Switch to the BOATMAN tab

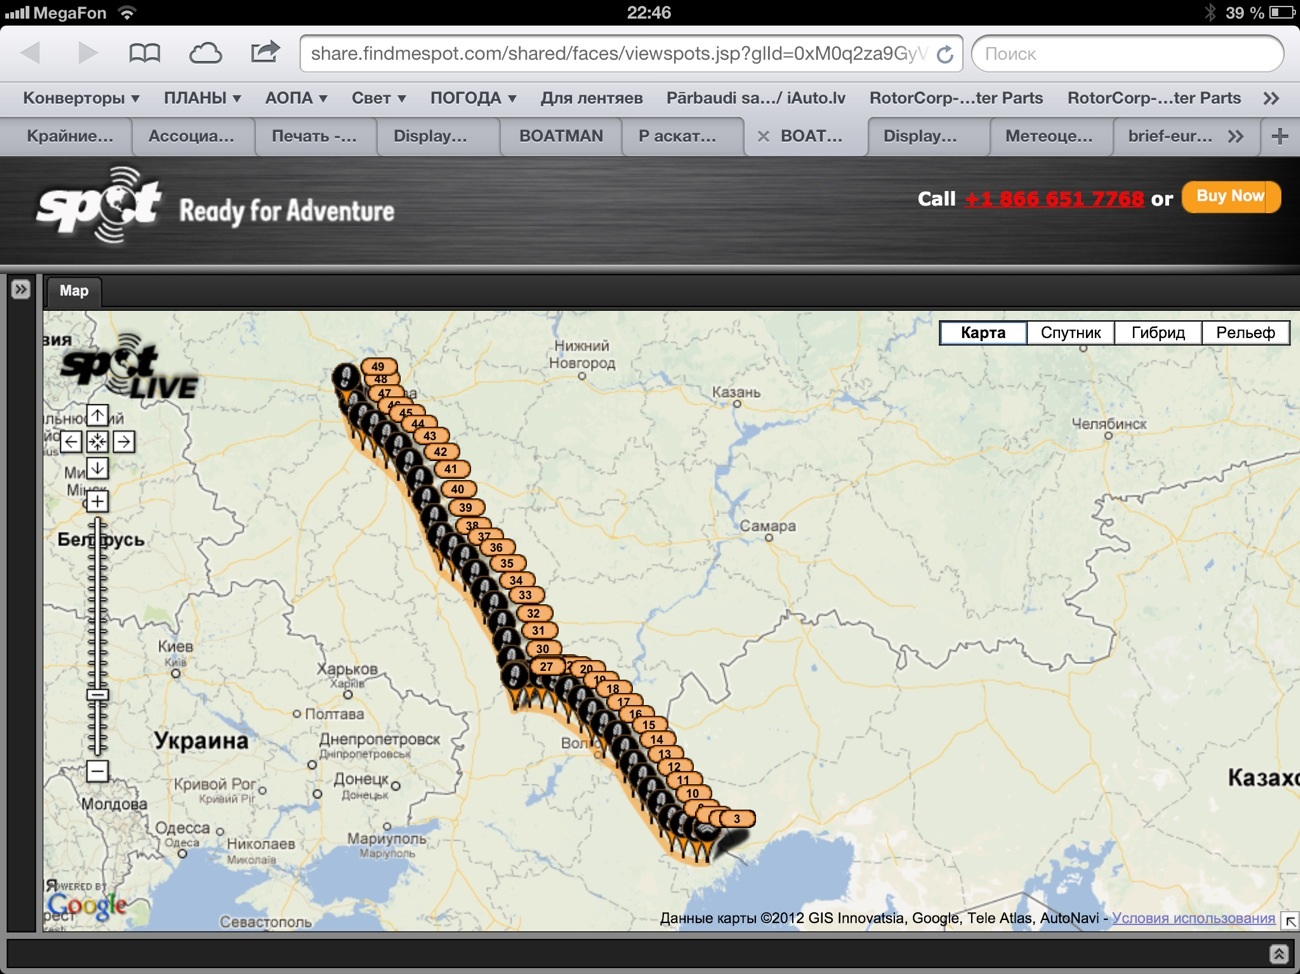pyautogui.click(x=561, y=136)
